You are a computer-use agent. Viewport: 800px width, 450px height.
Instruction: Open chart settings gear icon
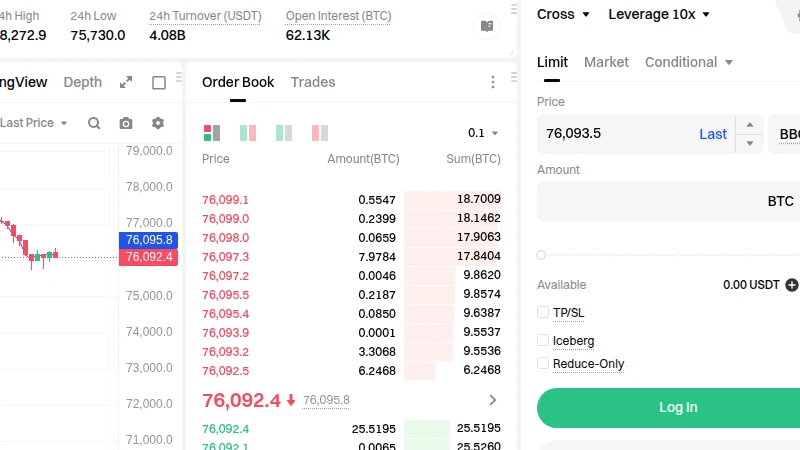click(x=158, y=123)
